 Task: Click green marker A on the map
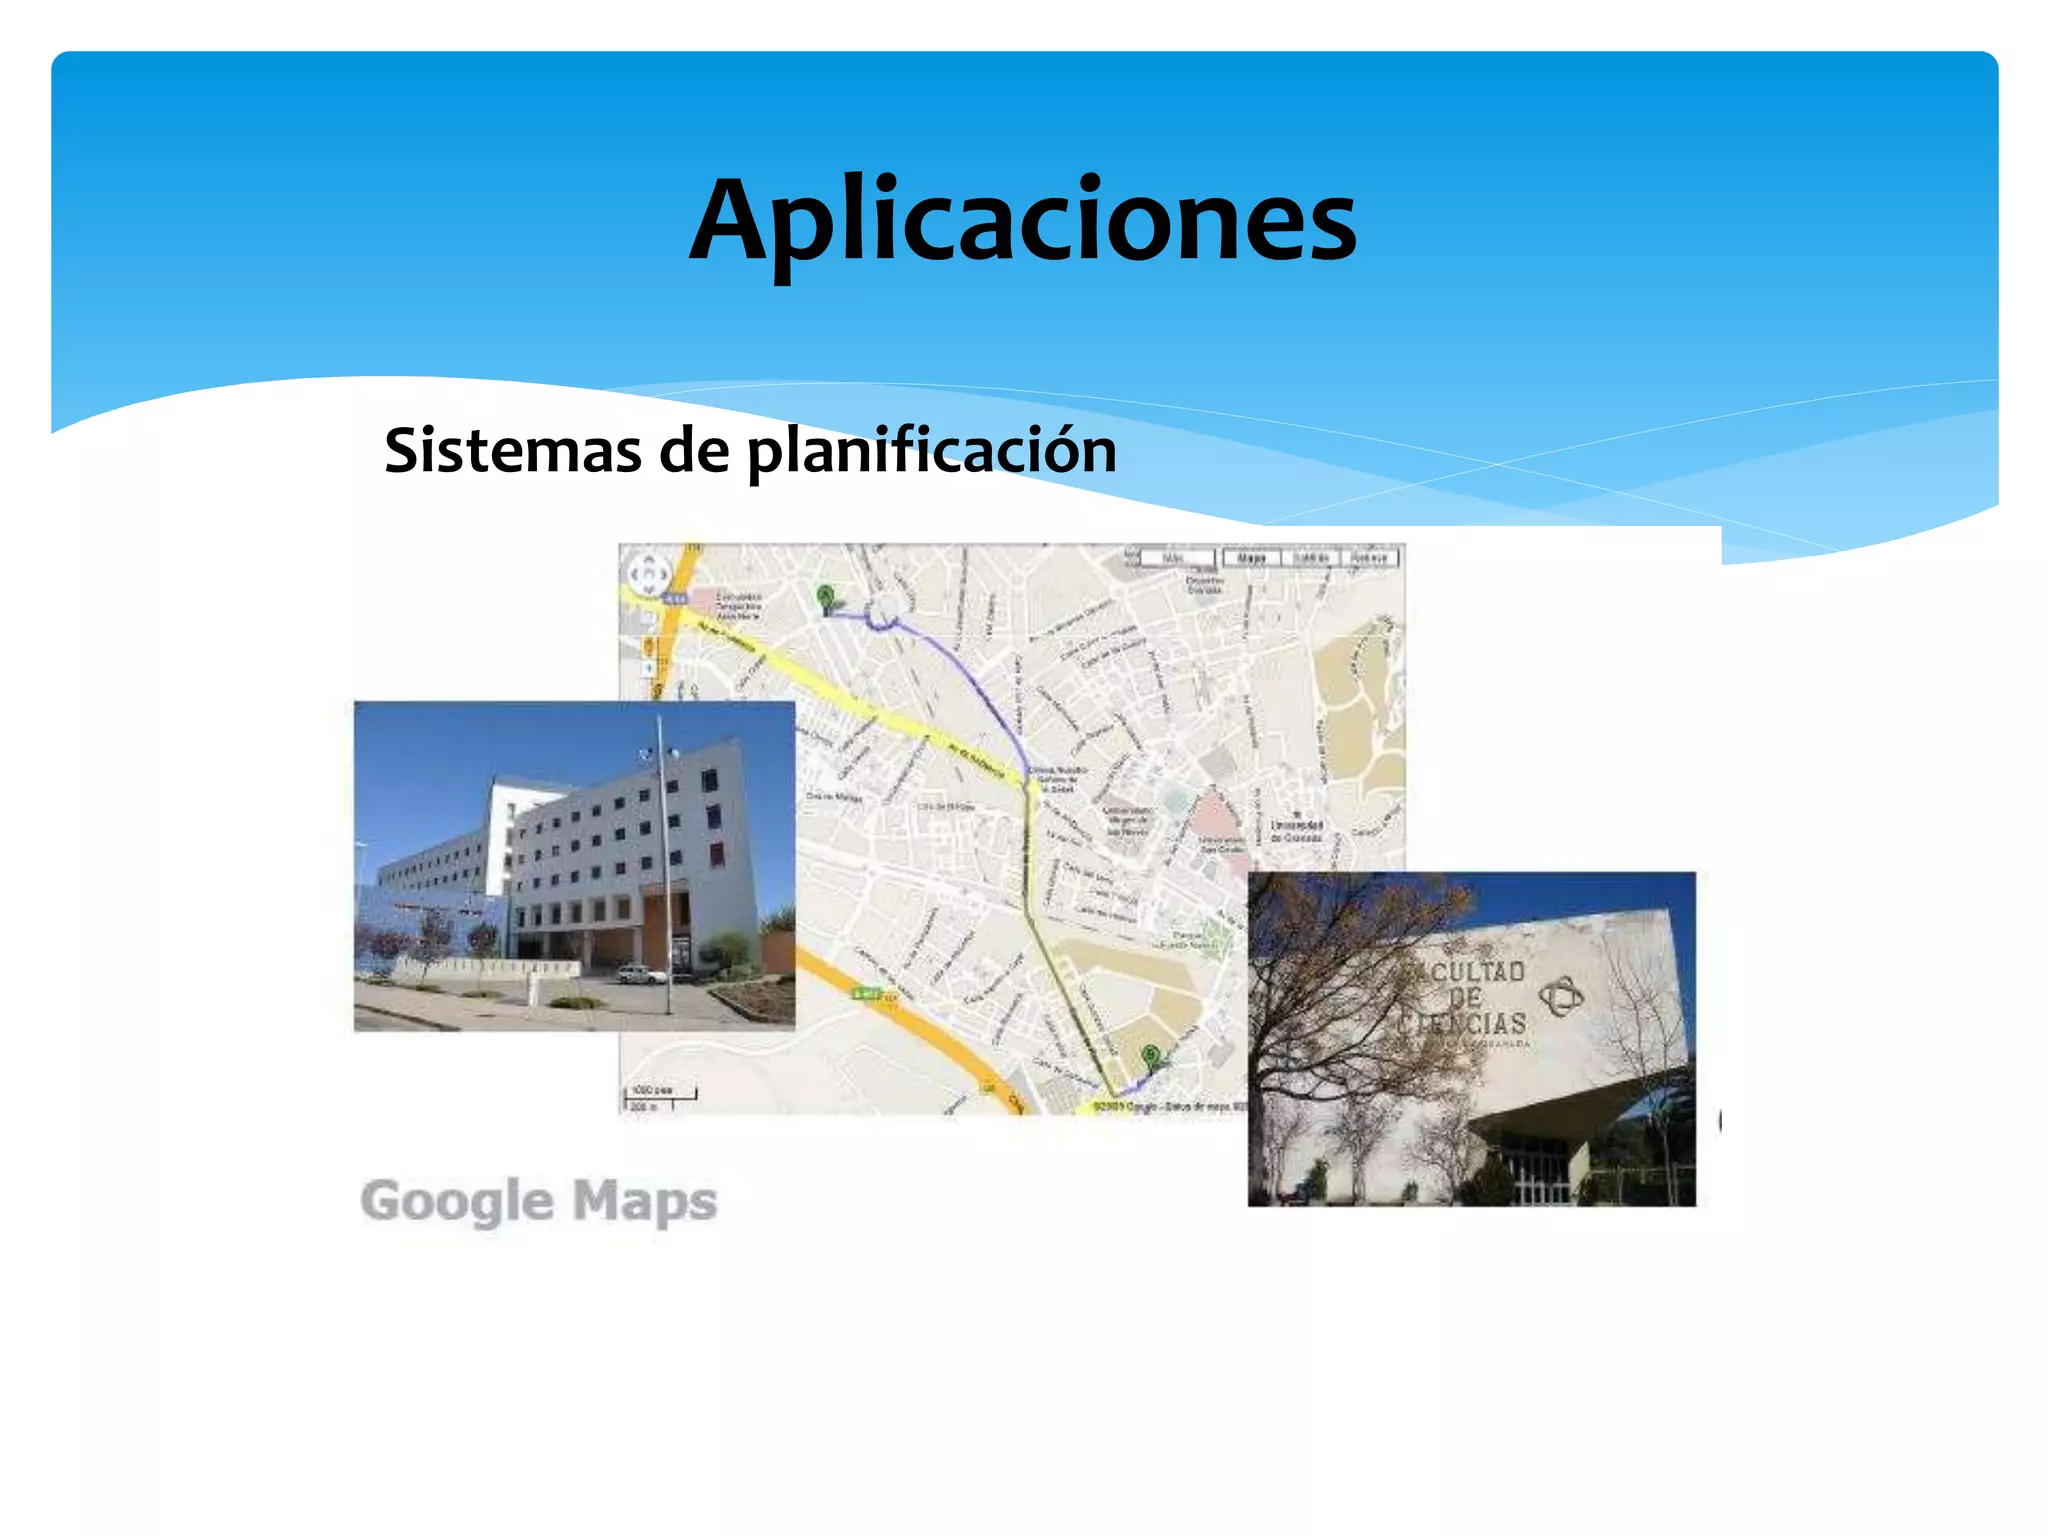(x=825, y=600)
